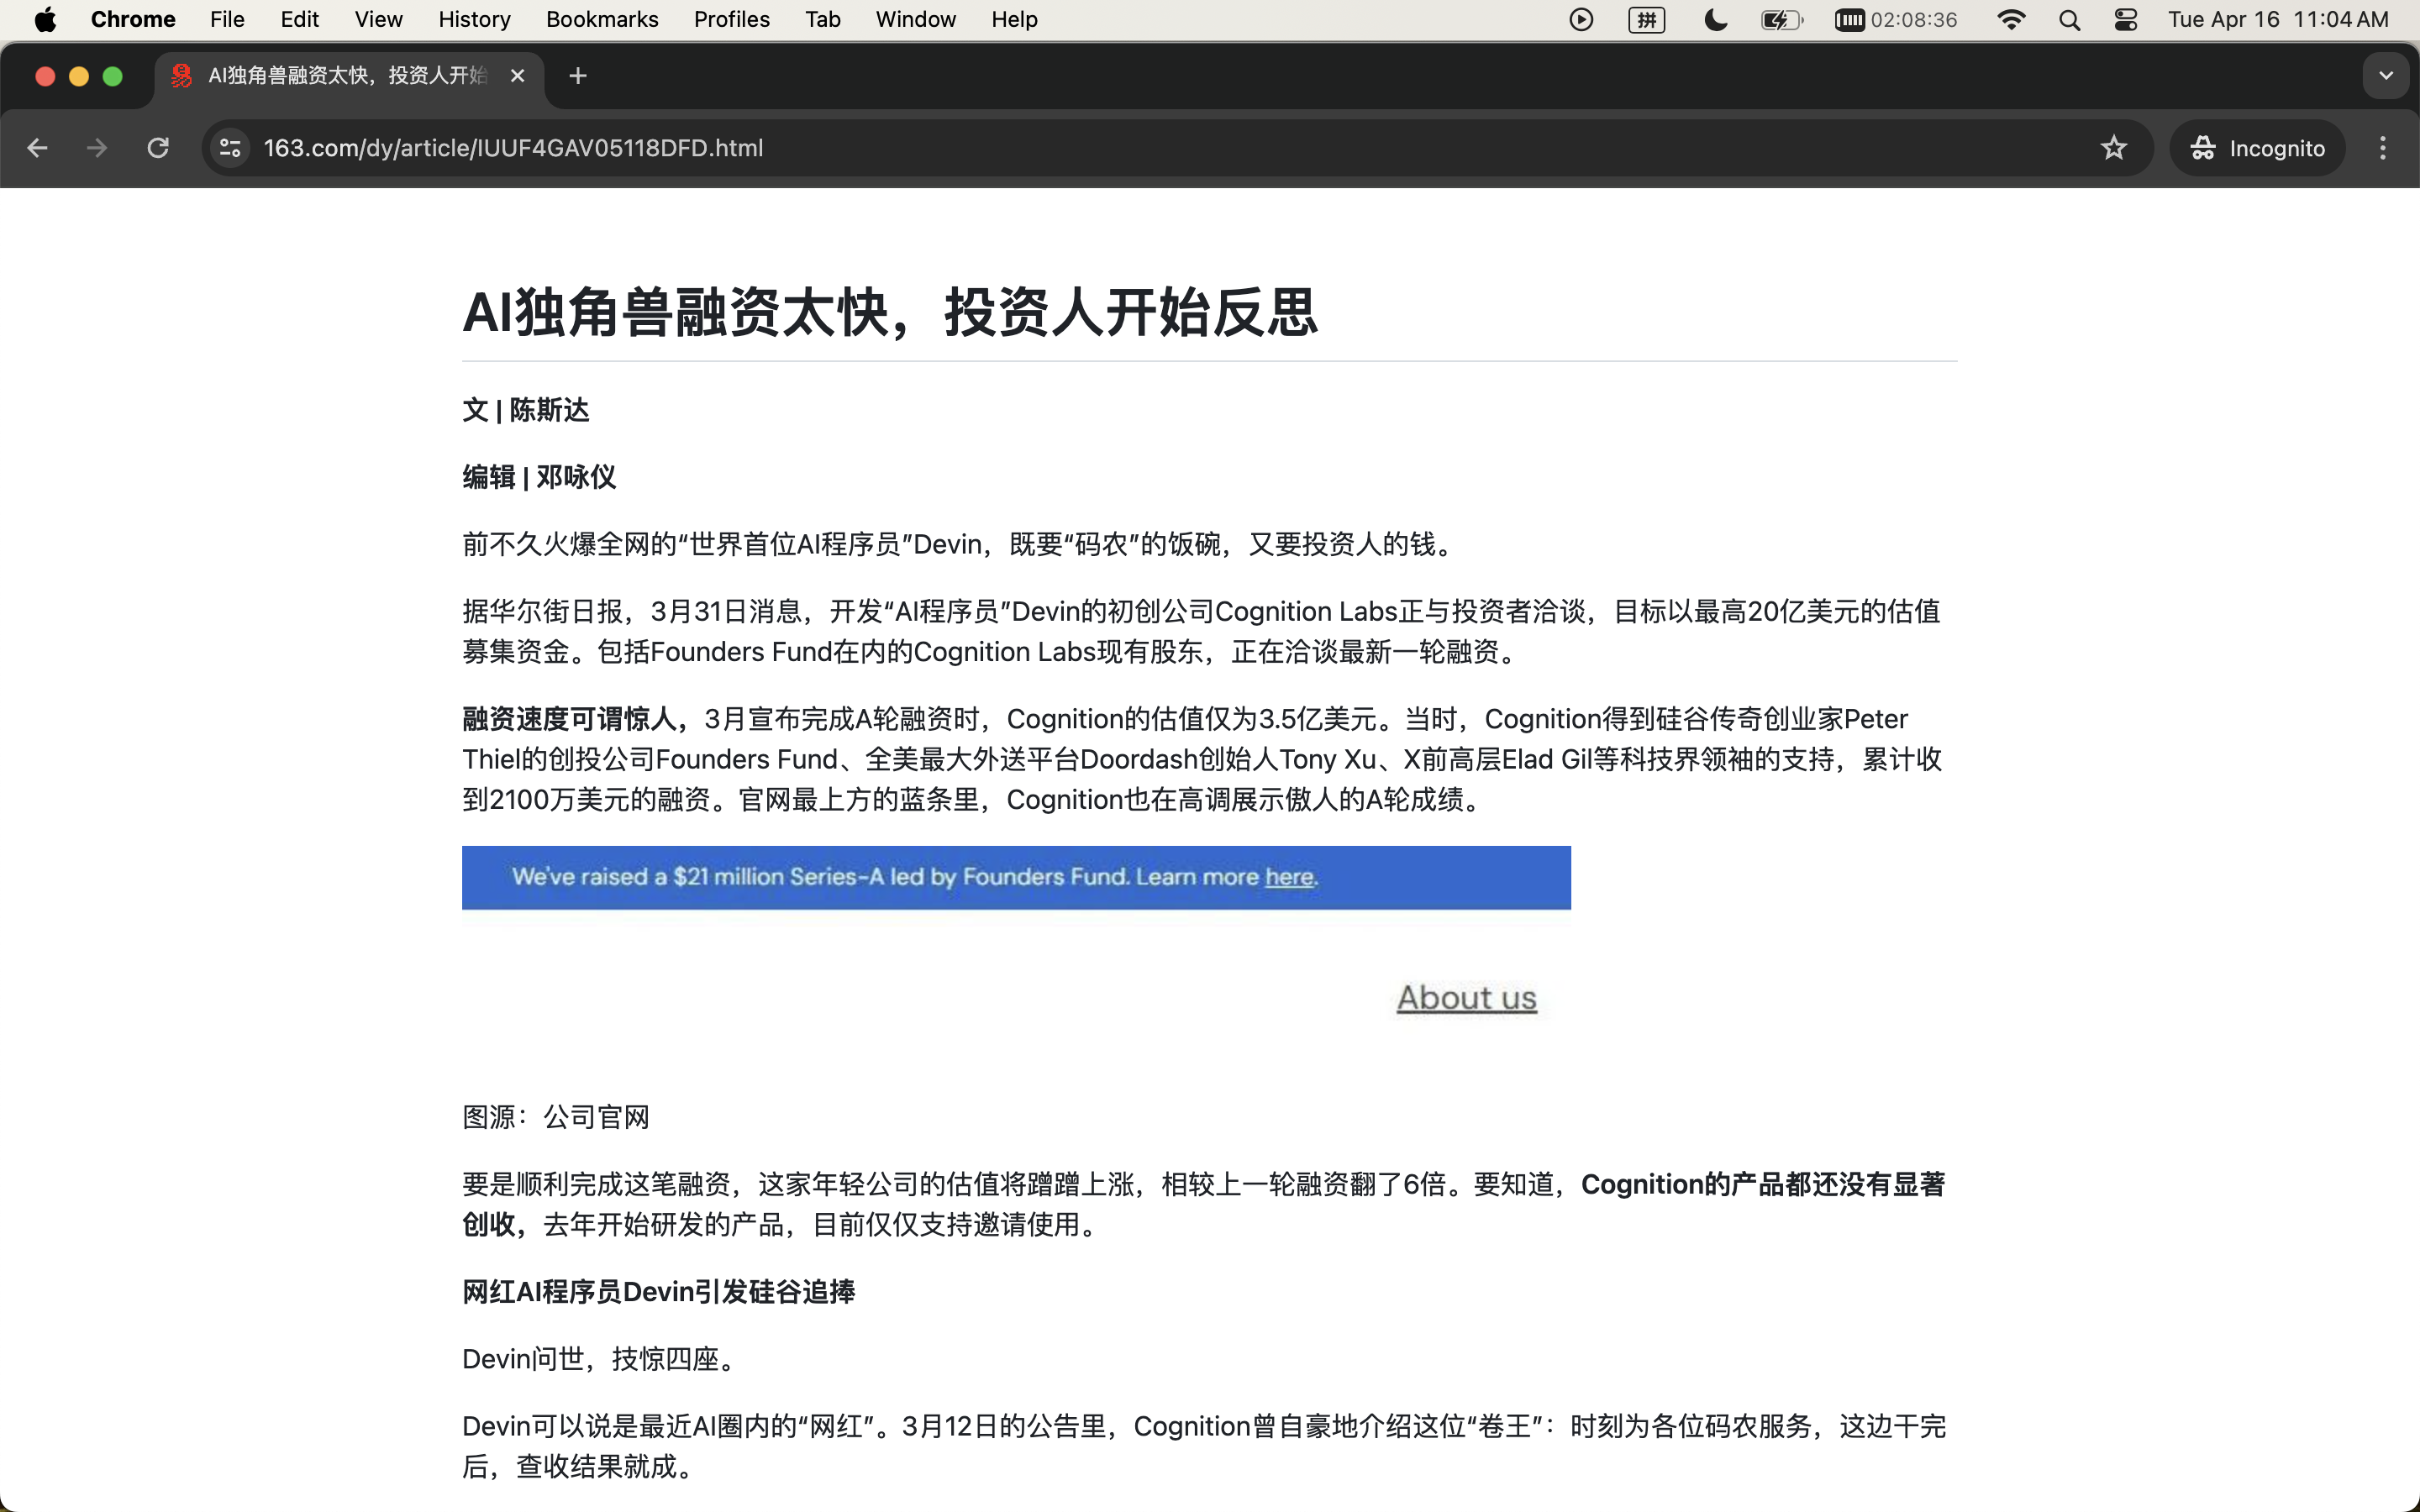This screenshot has height=1512, width=2420.
Task: Click the blue Series-A banner image
Action: (x=1016, y=878)
